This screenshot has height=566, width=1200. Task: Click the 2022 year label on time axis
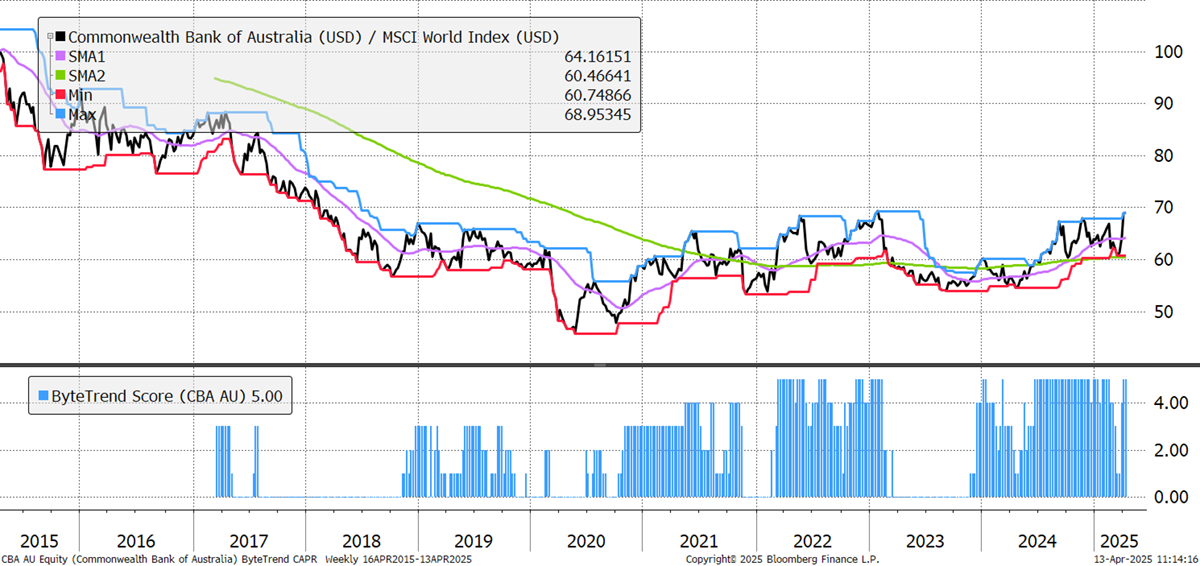[811, 541]
